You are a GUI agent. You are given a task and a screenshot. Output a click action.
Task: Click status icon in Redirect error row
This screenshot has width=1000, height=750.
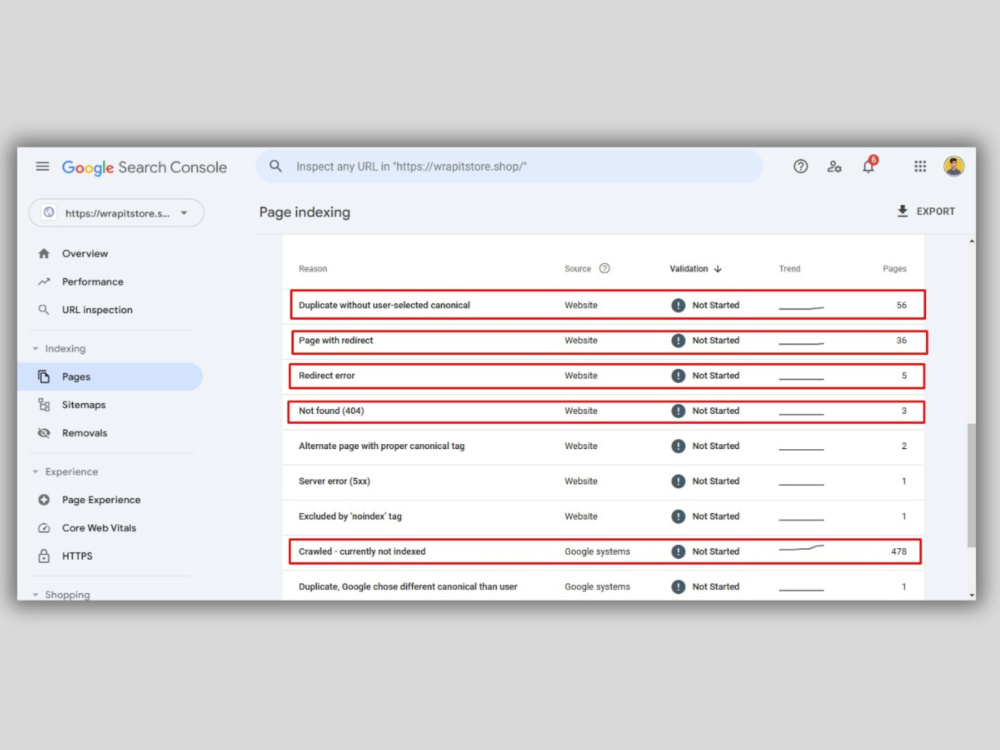coord(678,376)
